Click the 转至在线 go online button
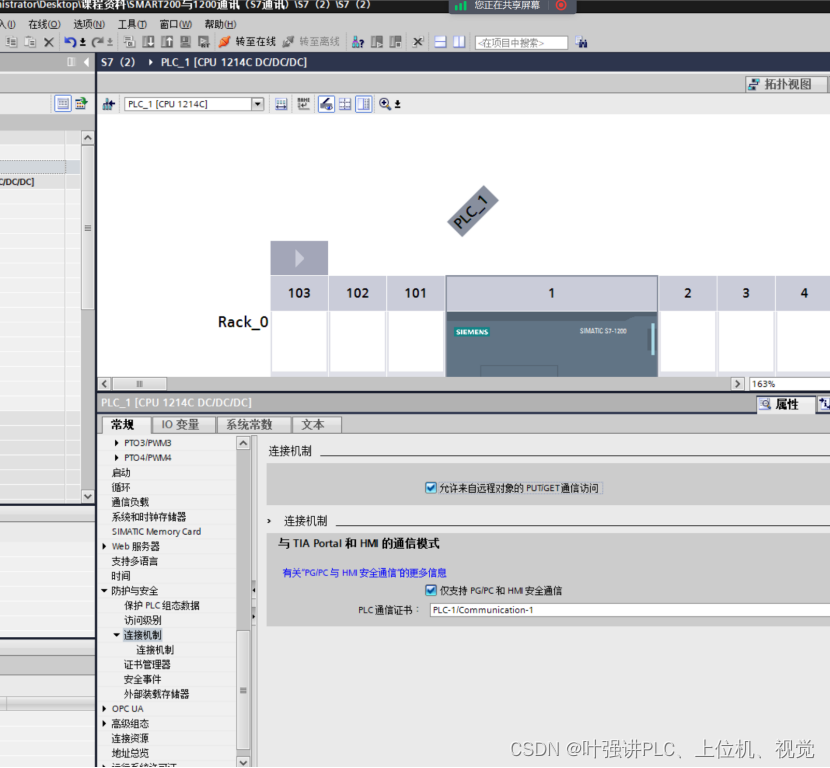 [247, 42]
